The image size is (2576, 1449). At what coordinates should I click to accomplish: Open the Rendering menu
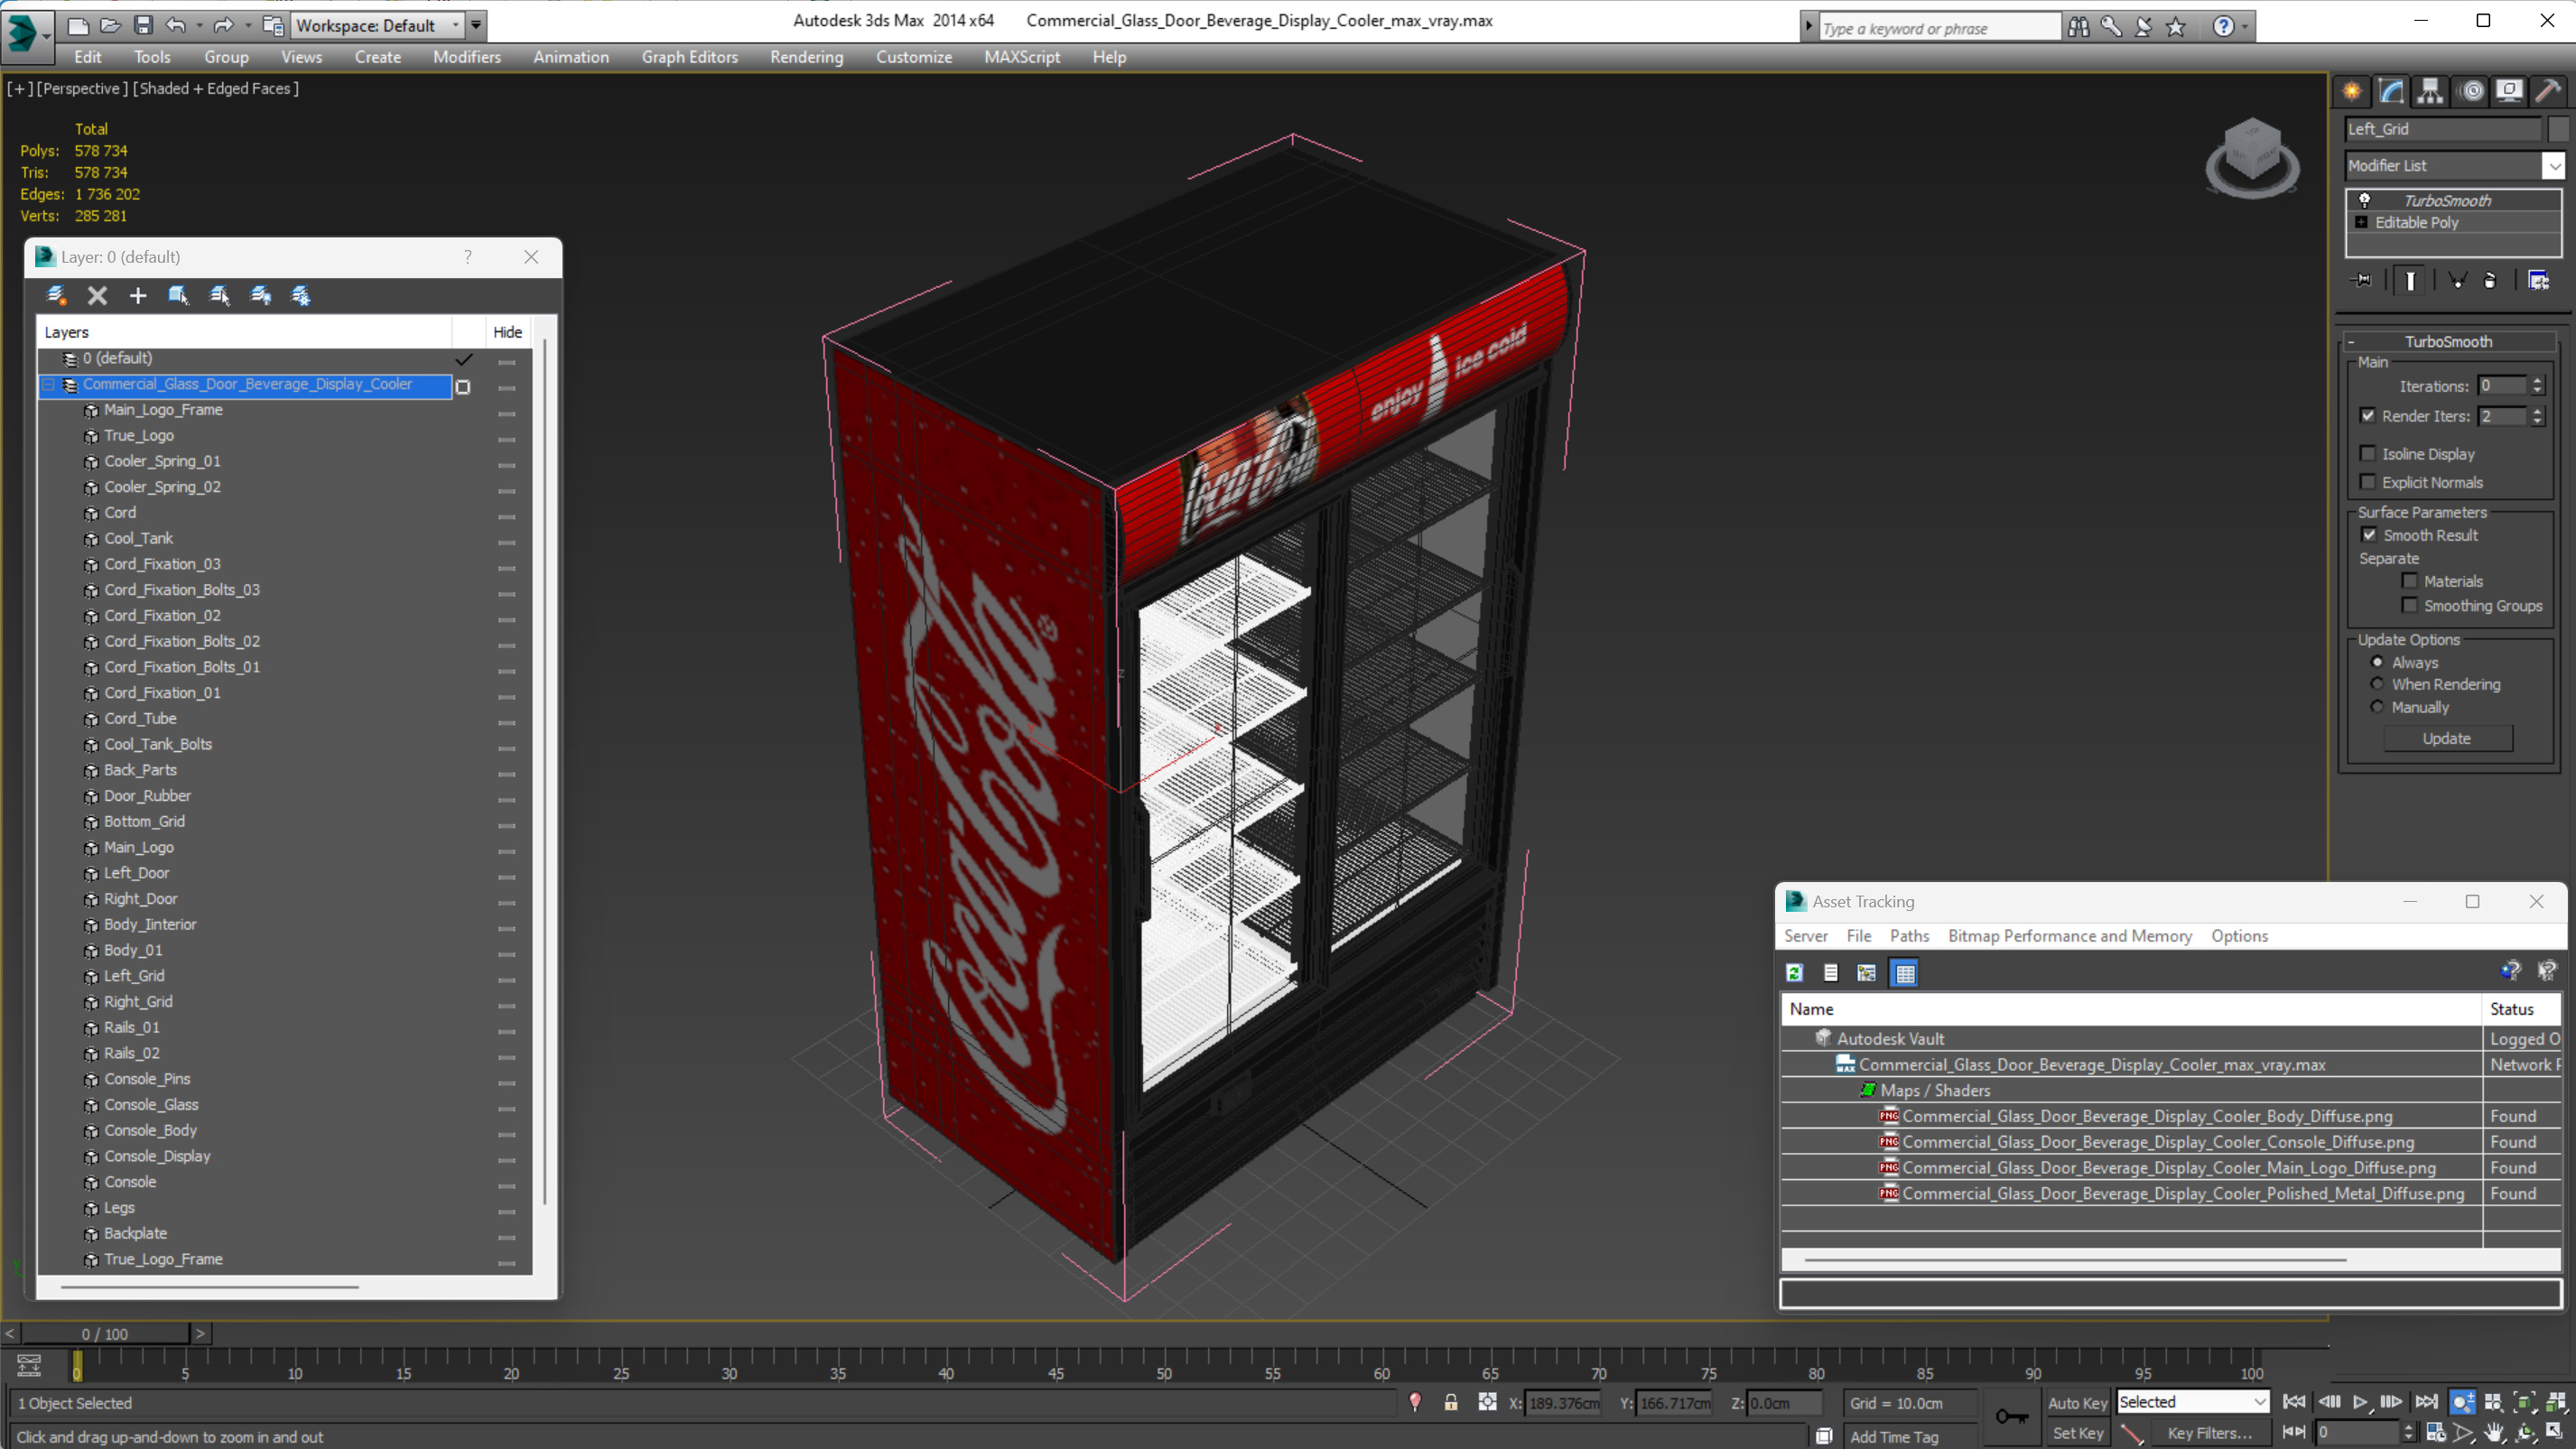pos(806,57)
